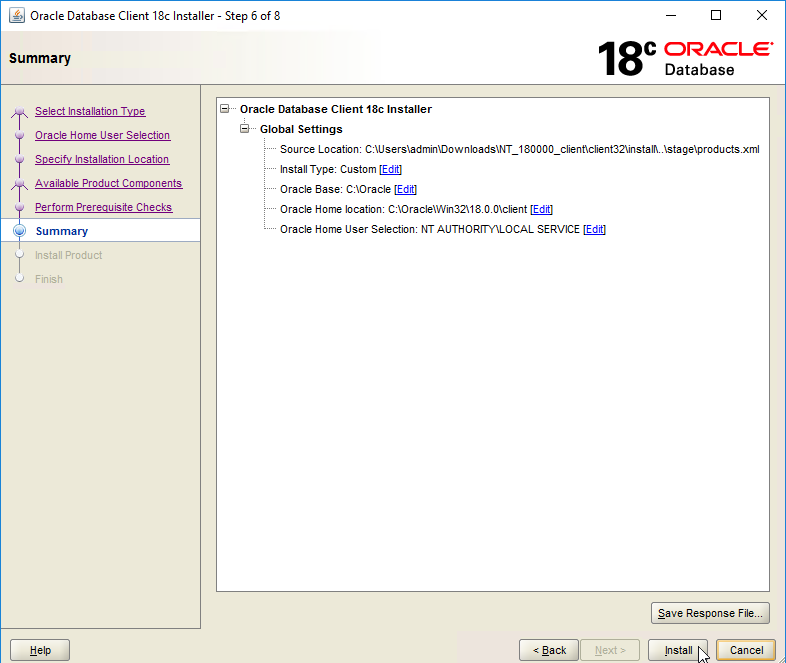Collapse the Oracle Database Client 18c Installer node
Viewport: 786px width, 663px height.
click(x=225, y=109)
